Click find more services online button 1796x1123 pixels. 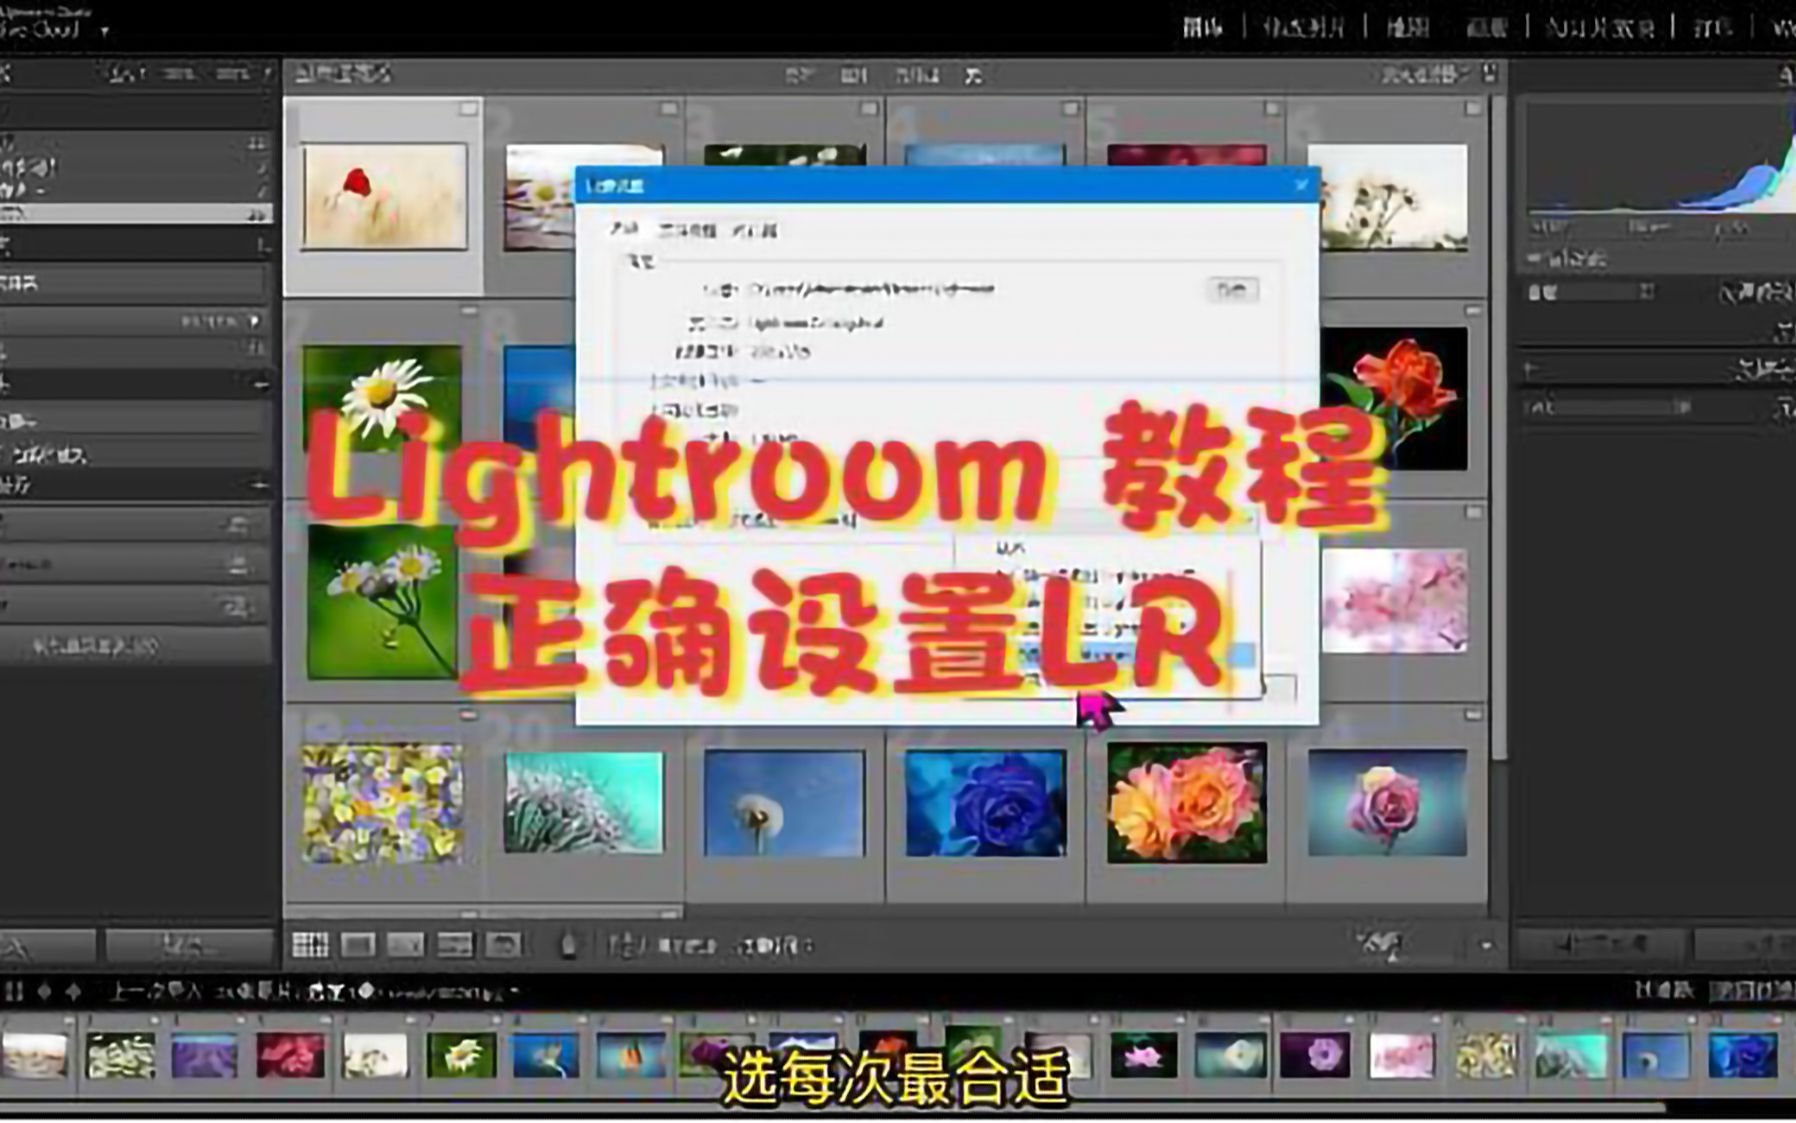[136, 646]
